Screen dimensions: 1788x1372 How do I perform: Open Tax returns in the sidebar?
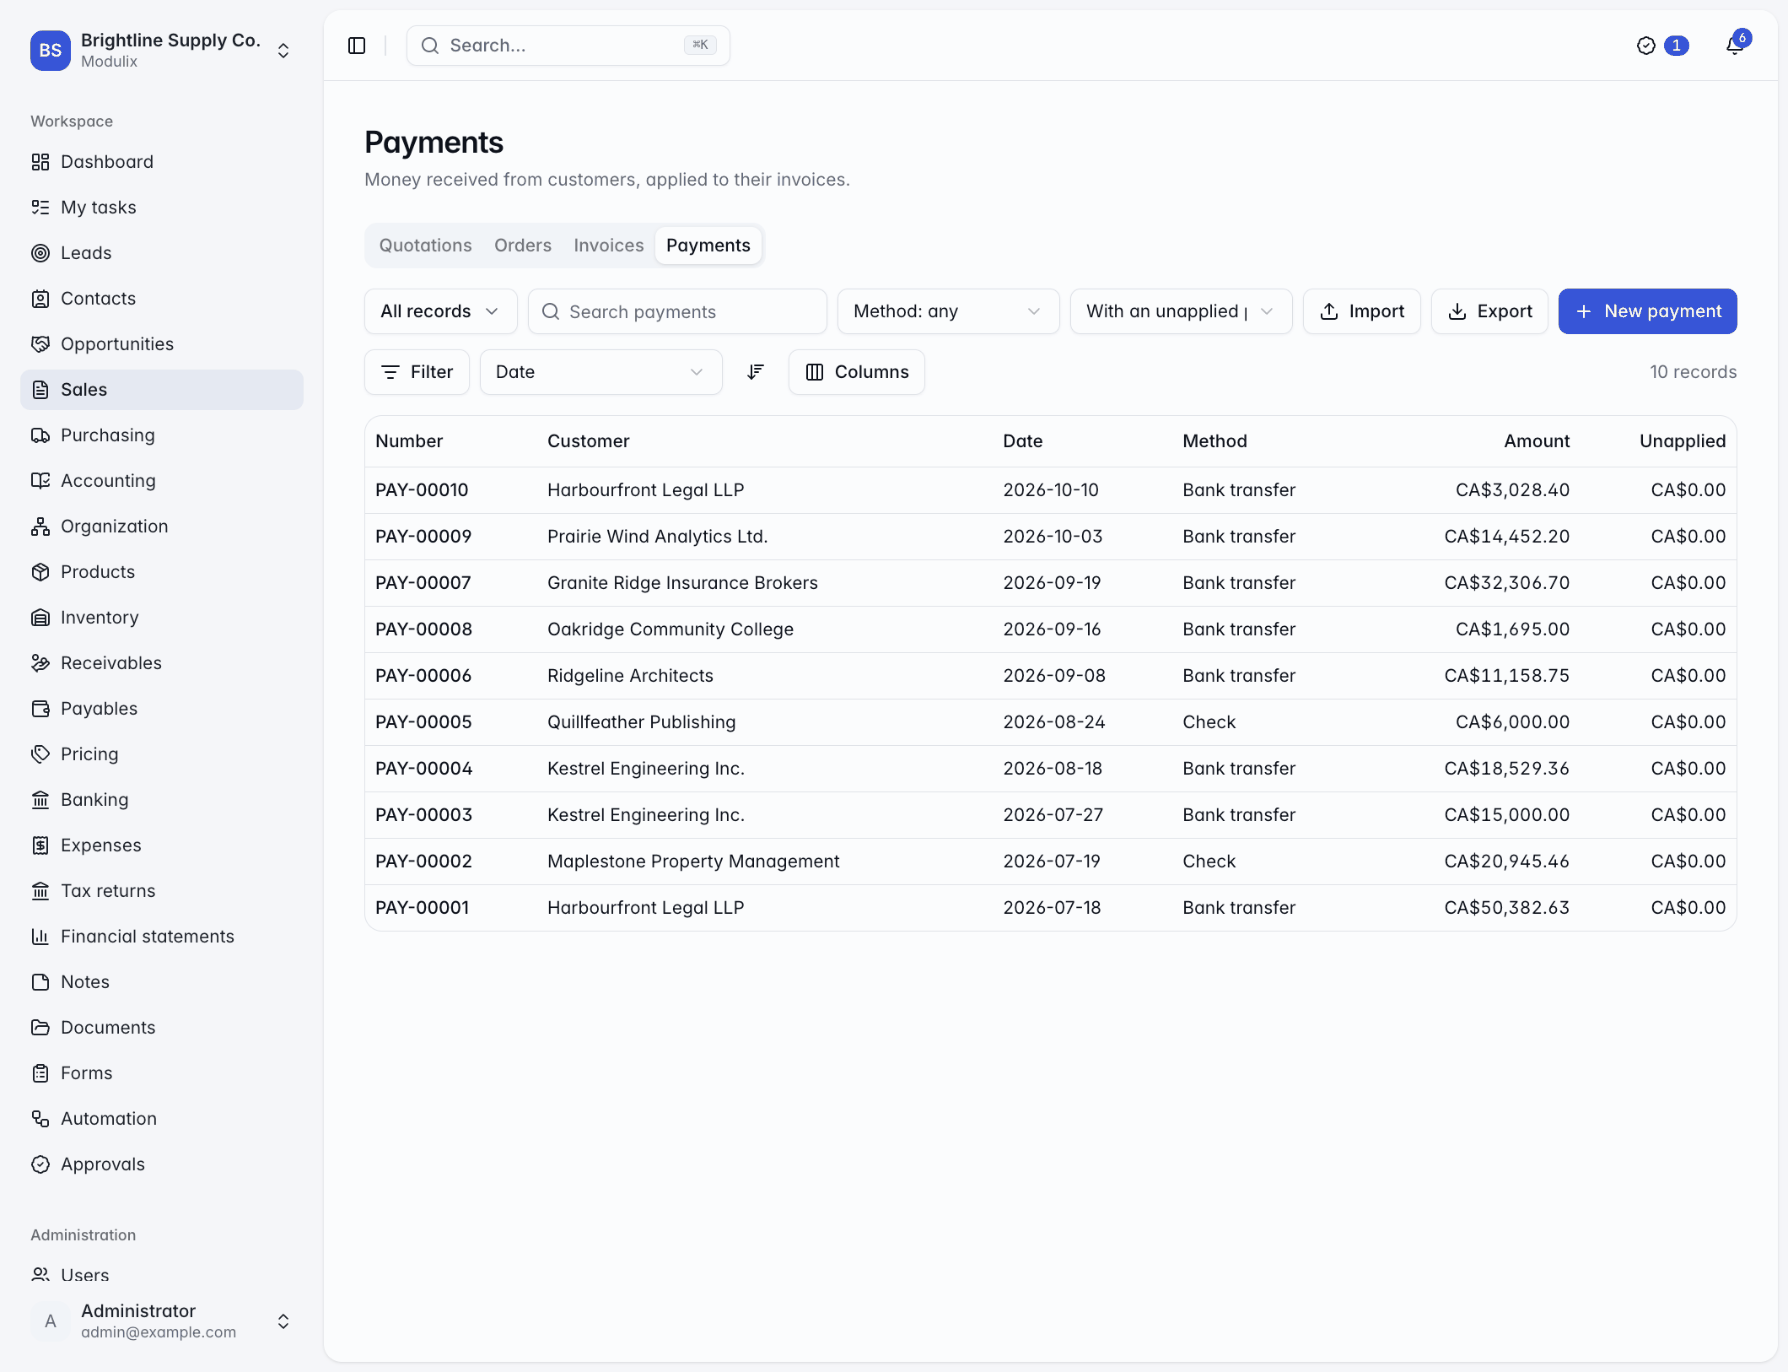[162, 890]
